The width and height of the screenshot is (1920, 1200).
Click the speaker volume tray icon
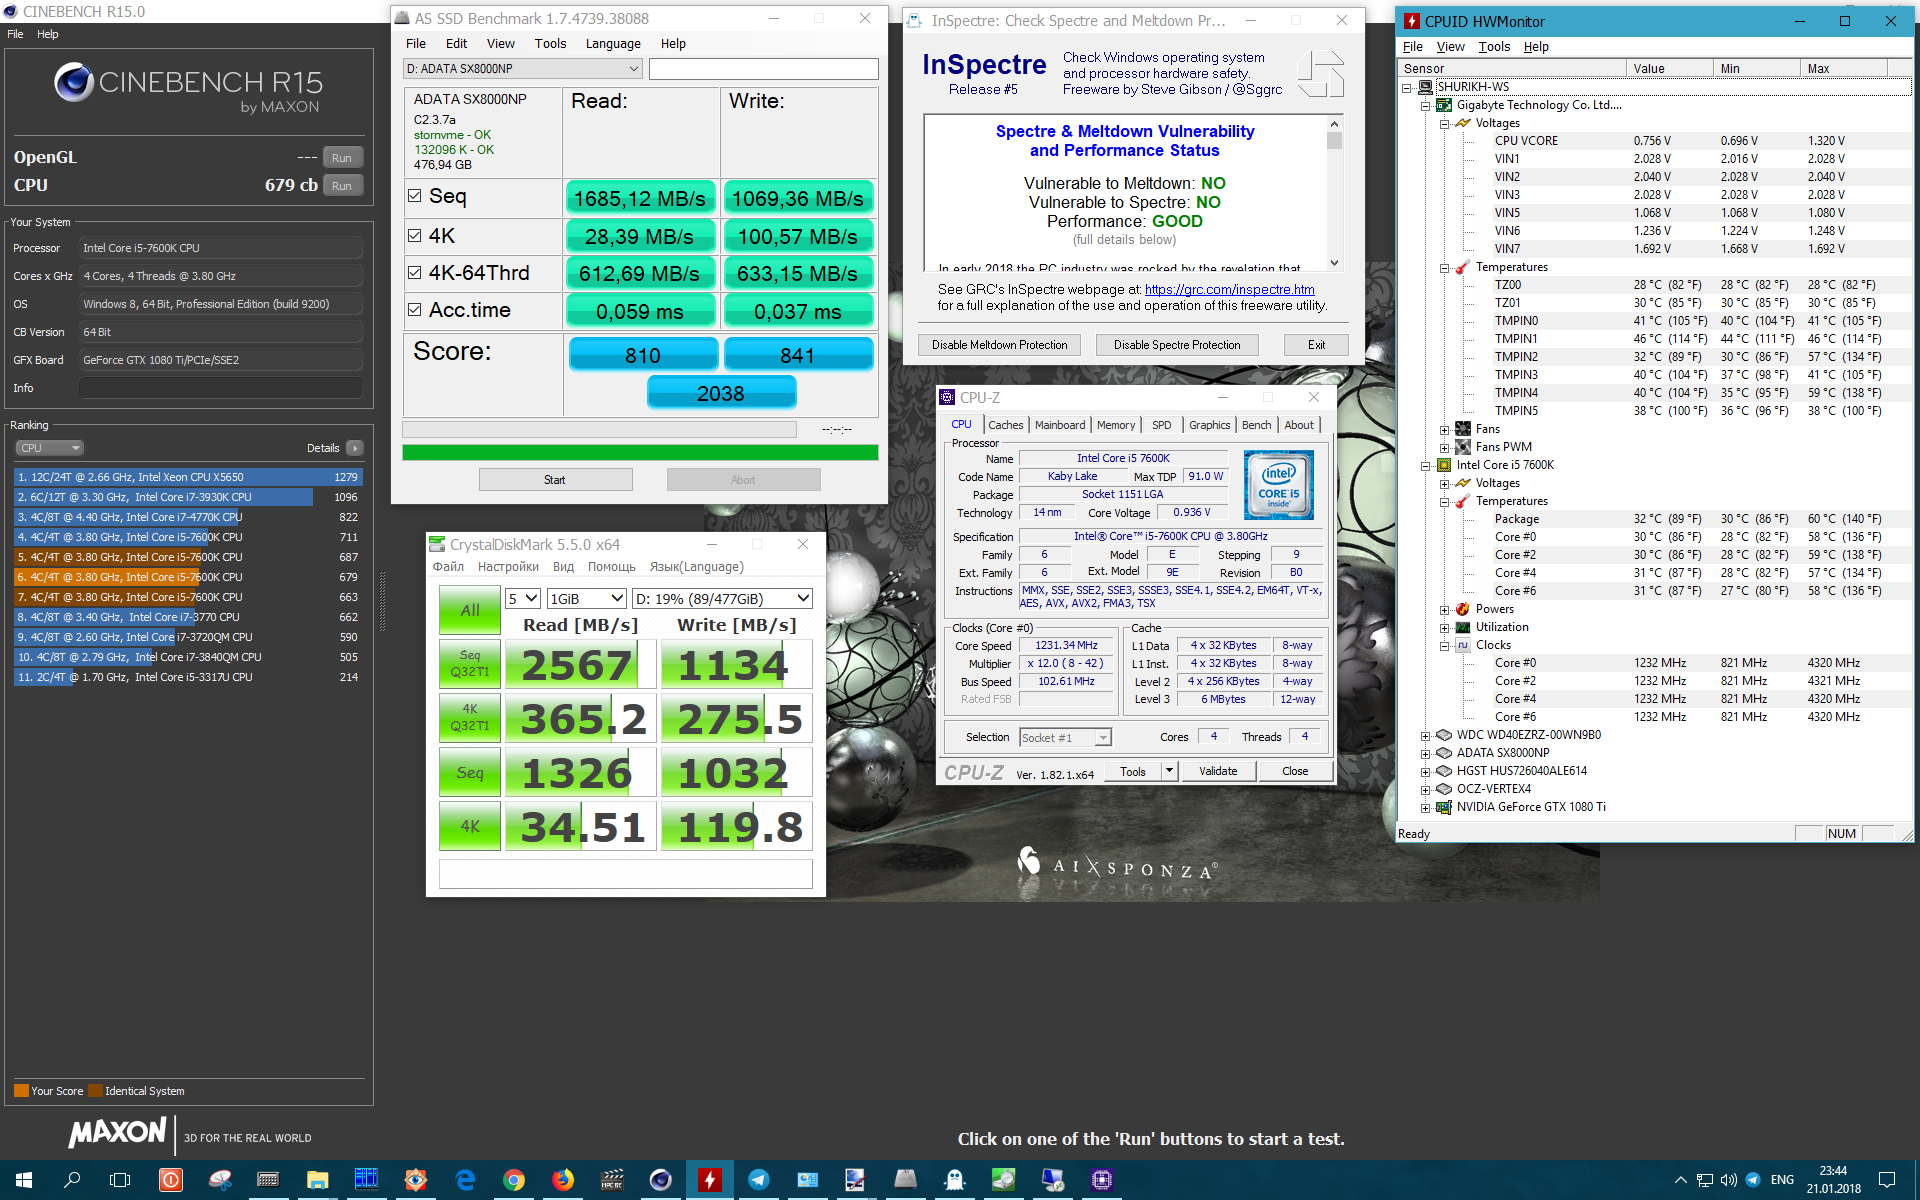pos(1728,1180)
